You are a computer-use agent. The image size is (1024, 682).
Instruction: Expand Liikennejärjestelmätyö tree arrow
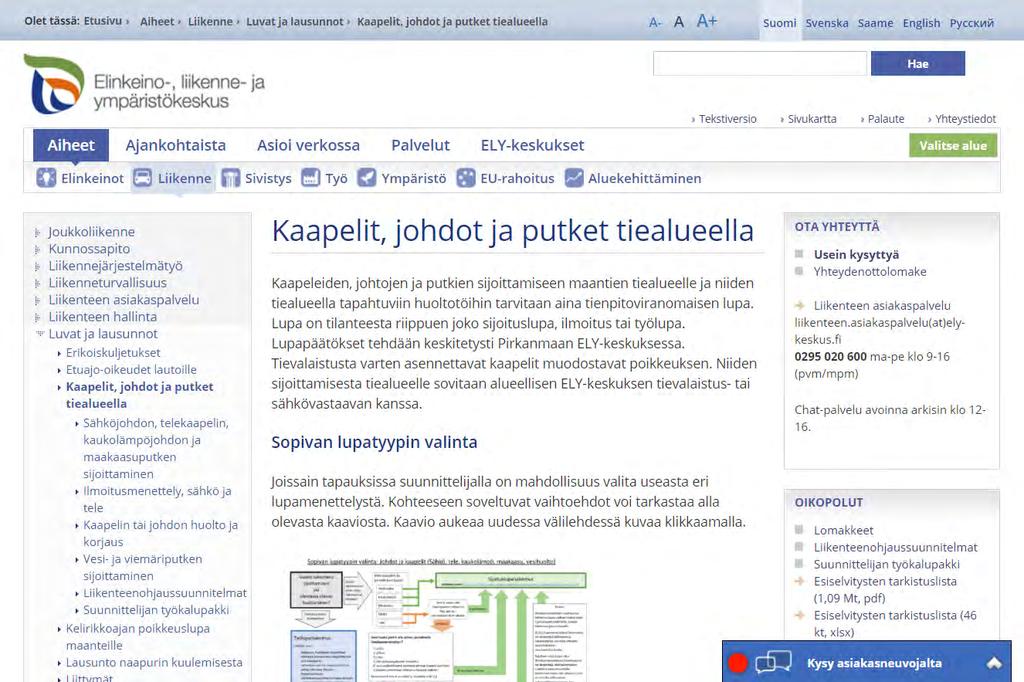pyautogui.click(x=37, y=266)
